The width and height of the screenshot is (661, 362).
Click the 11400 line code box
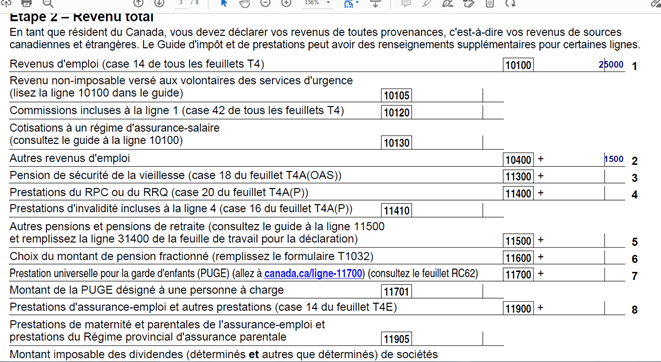[518, 193]
